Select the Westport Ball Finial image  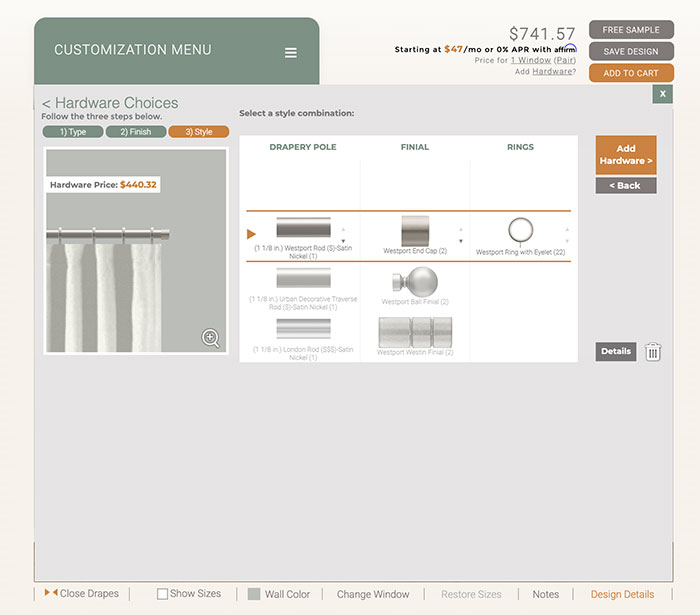pos(415,282)
